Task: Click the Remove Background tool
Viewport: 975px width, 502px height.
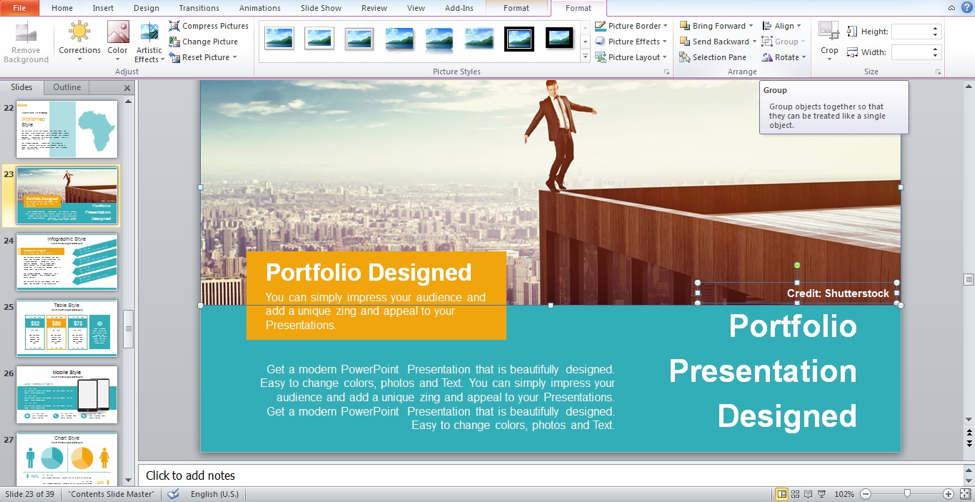Action: coord(25,42)
